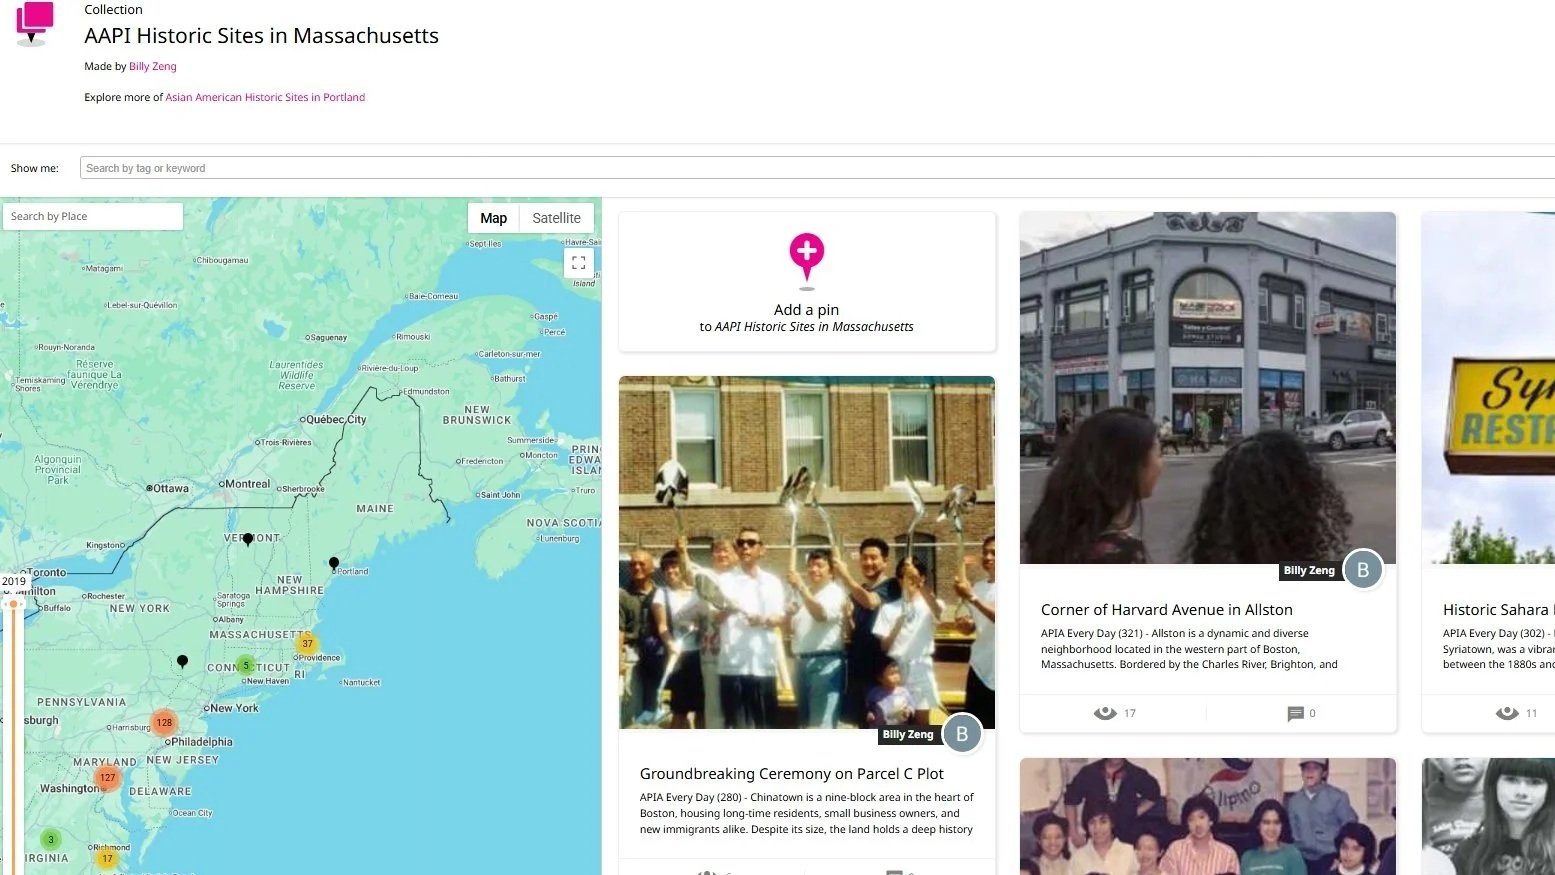Click the AAPI Historic Sites in Massachusetts heading
1555x875 pixels.
[262, 36]
